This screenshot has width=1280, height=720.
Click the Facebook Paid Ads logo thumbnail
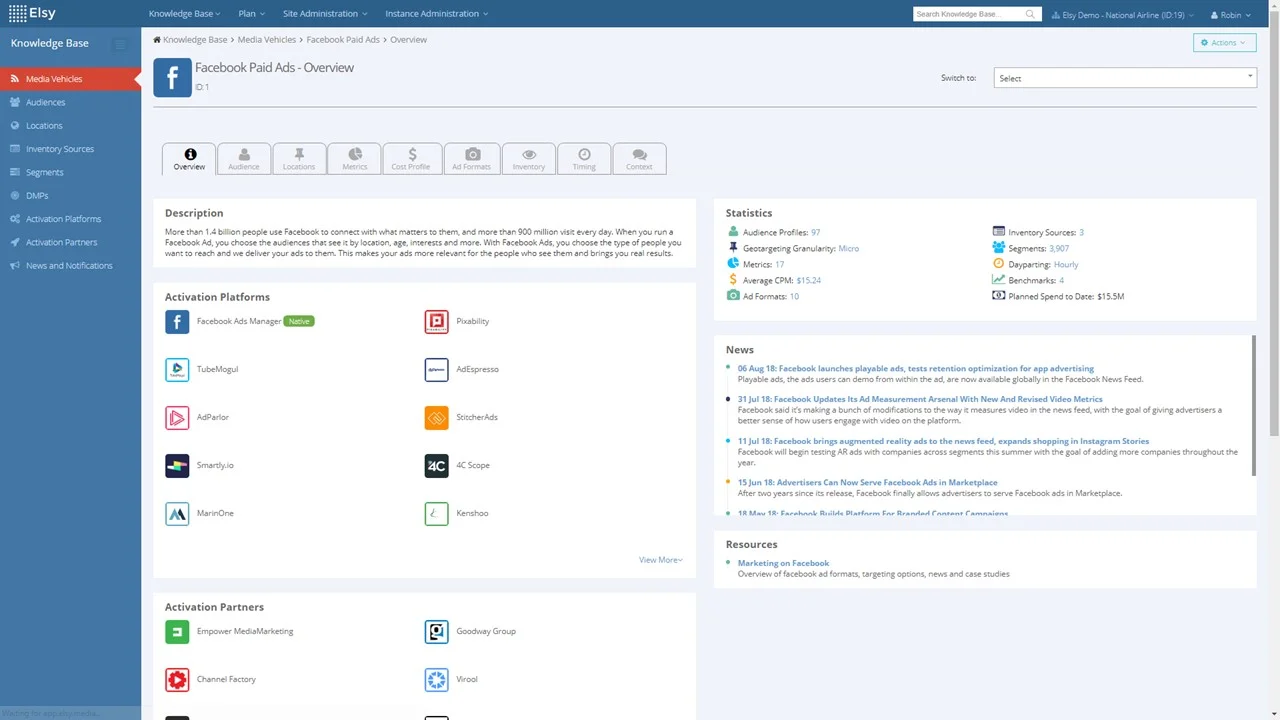(x=172, y=78)
